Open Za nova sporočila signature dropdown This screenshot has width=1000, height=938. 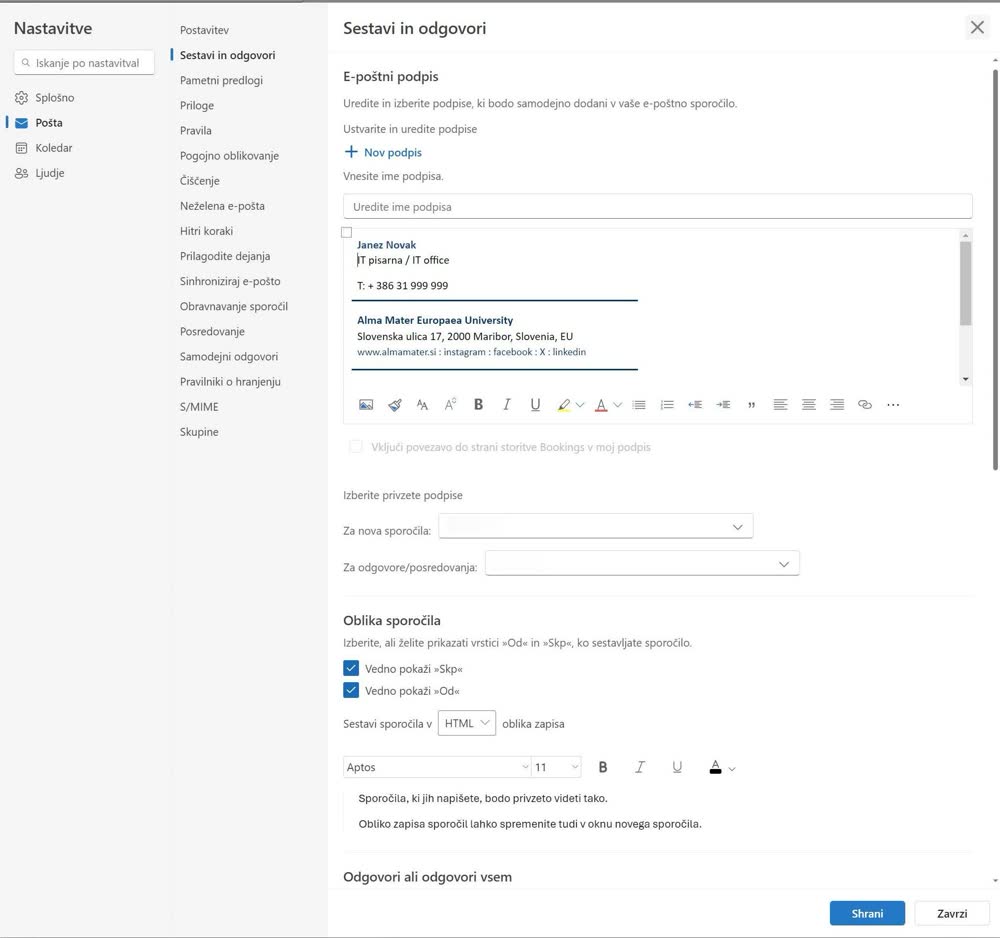[596, 527]
